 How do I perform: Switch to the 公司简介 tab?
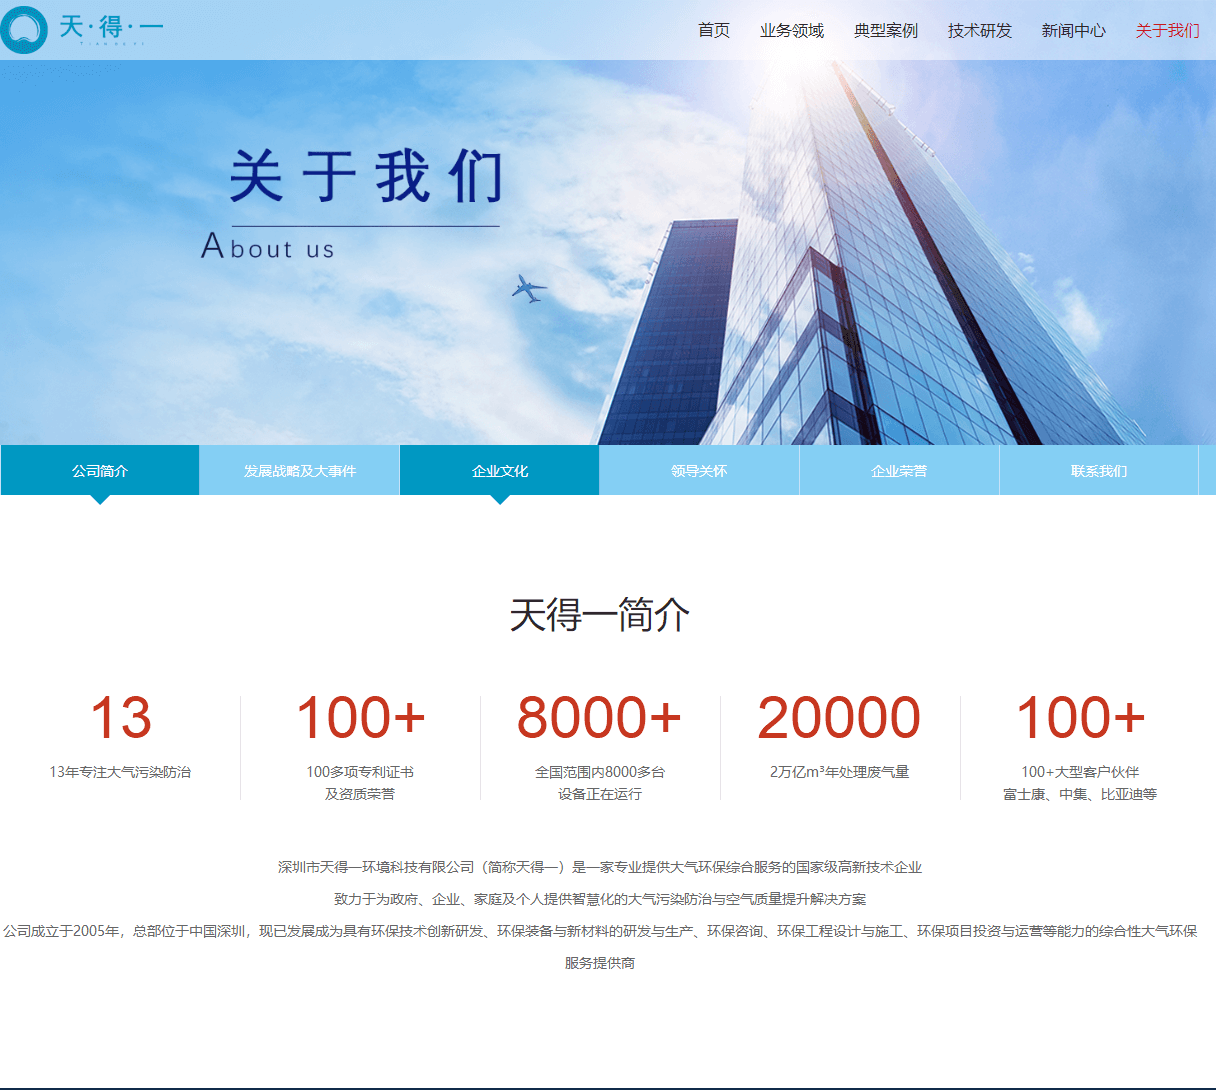tap(99, 469)
